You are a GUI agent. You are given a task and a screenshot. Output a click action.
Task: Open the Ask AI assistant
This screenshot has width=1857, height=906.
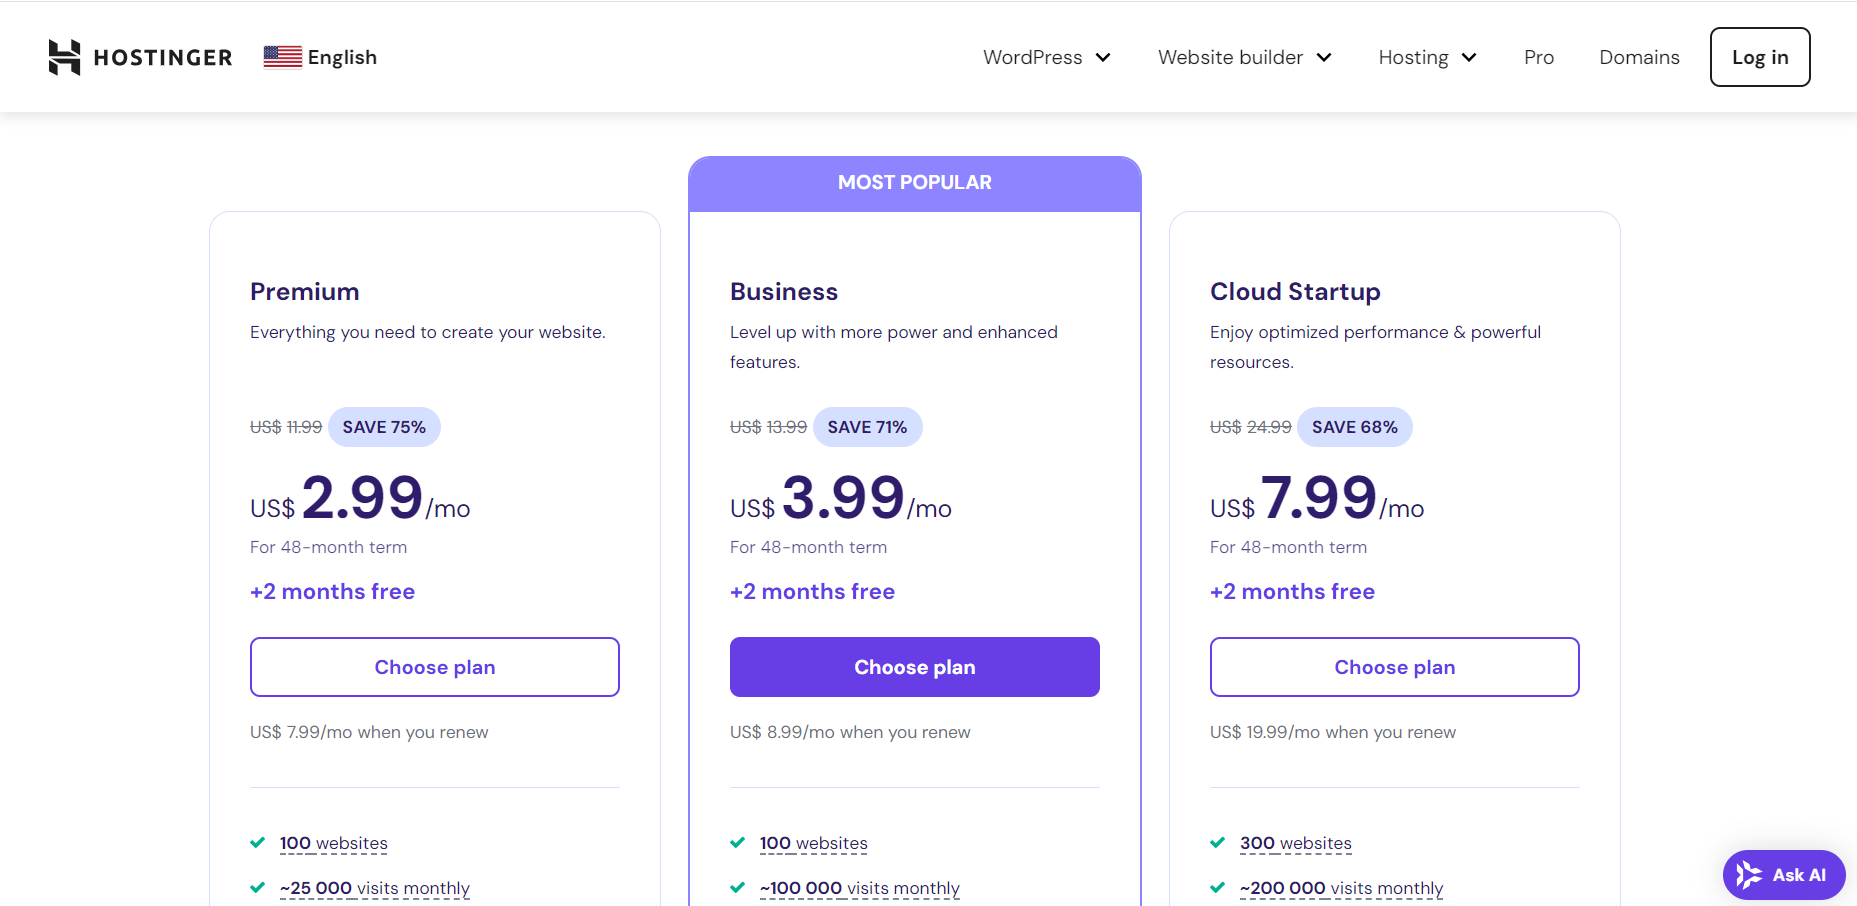coord(1784,874)
